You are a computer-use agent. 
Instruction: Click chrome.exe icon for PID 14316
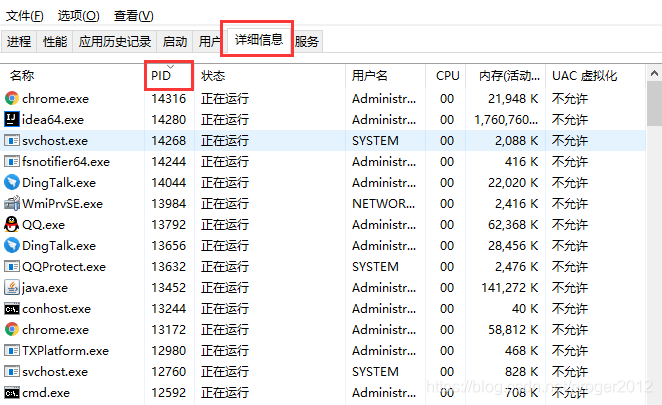tap(12, 98)
